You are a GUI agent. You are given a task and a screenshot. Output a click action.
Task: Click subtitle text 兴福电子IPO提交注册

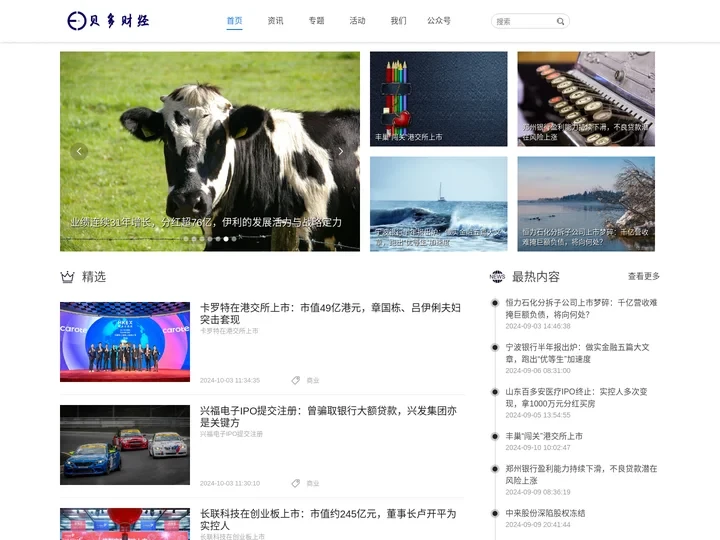pyautogui.click(x=231, y=433)
